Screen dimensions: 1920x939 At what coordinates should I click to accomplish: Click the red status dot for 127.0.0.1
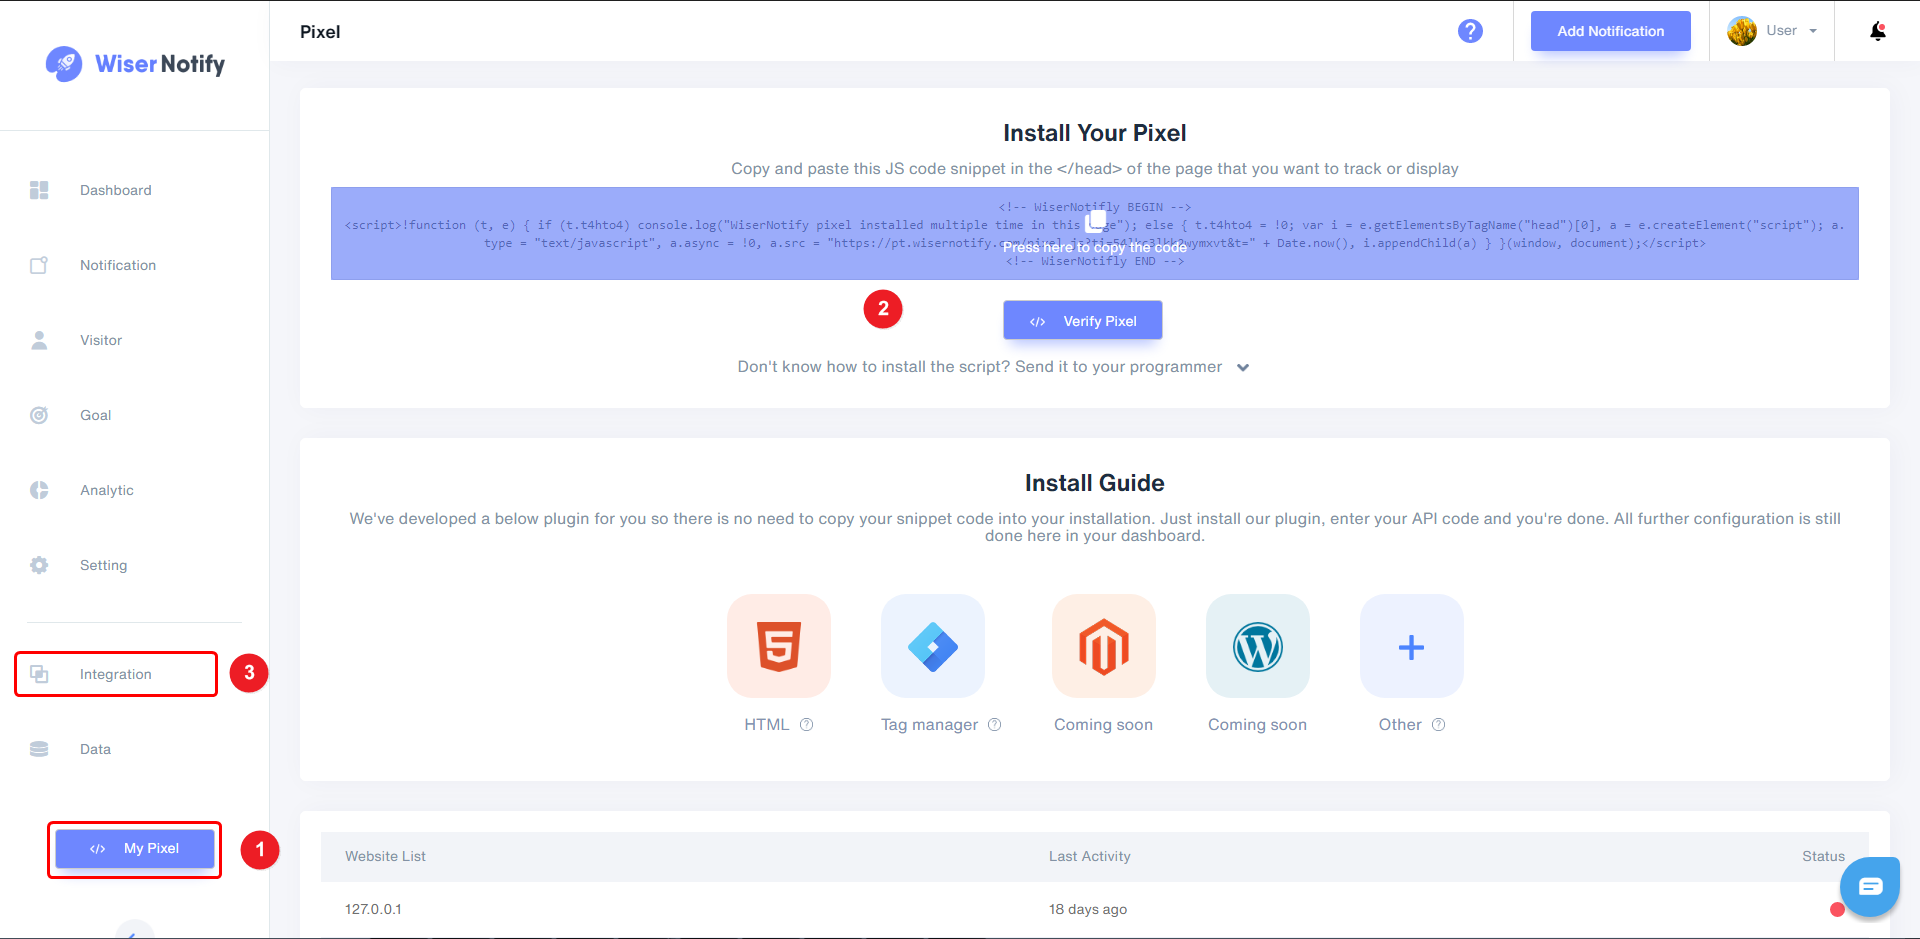pos(1837,909)
